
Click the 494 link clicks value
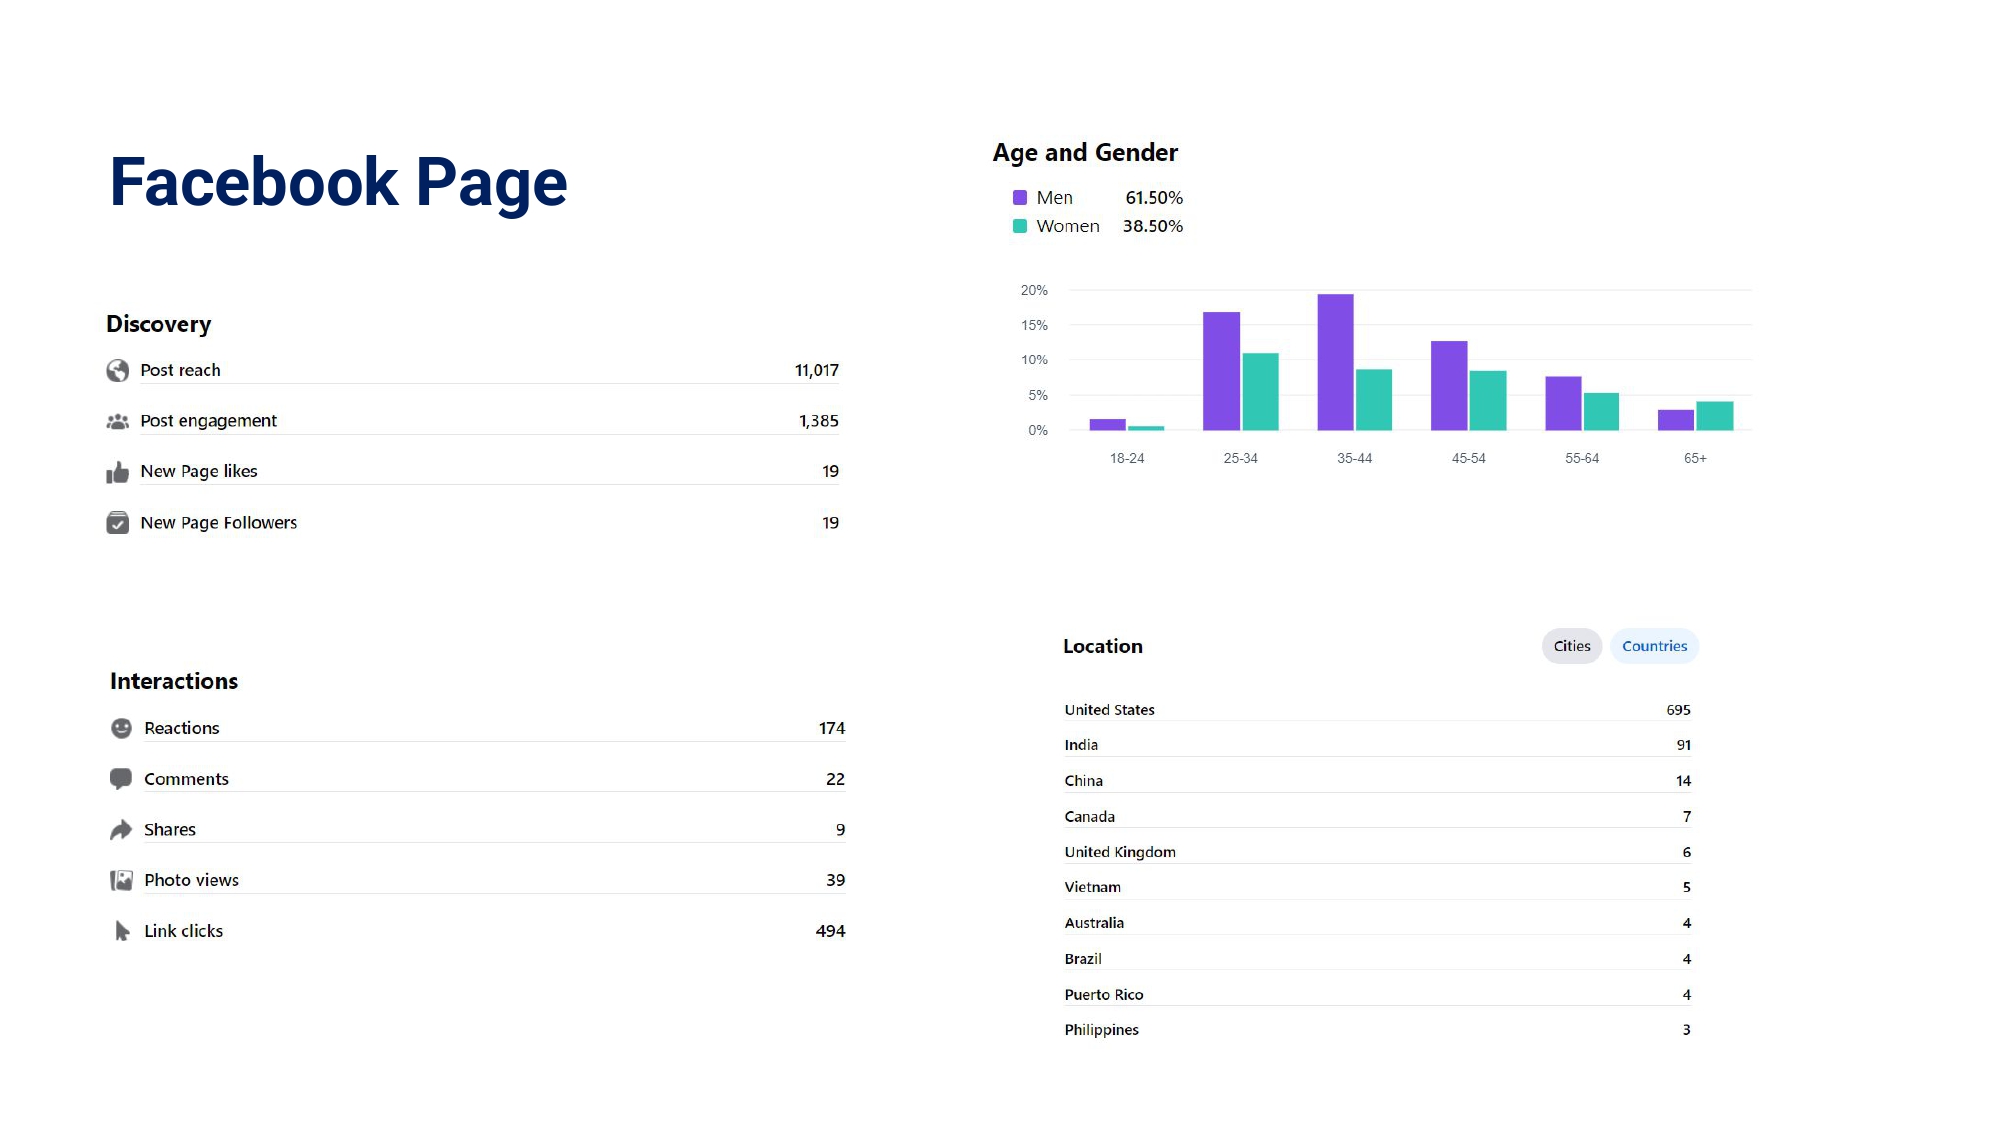(x=830, y=931)
